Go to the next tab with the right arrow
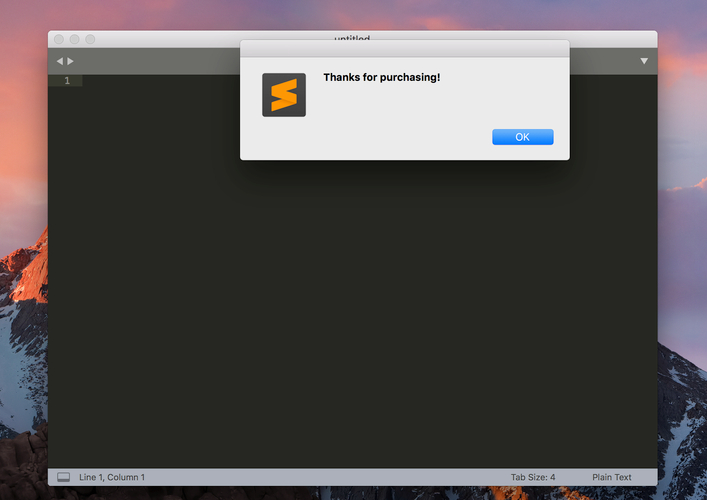Image resolution: width=707 pixels, height=500 pixels. (x=70, y=61)
